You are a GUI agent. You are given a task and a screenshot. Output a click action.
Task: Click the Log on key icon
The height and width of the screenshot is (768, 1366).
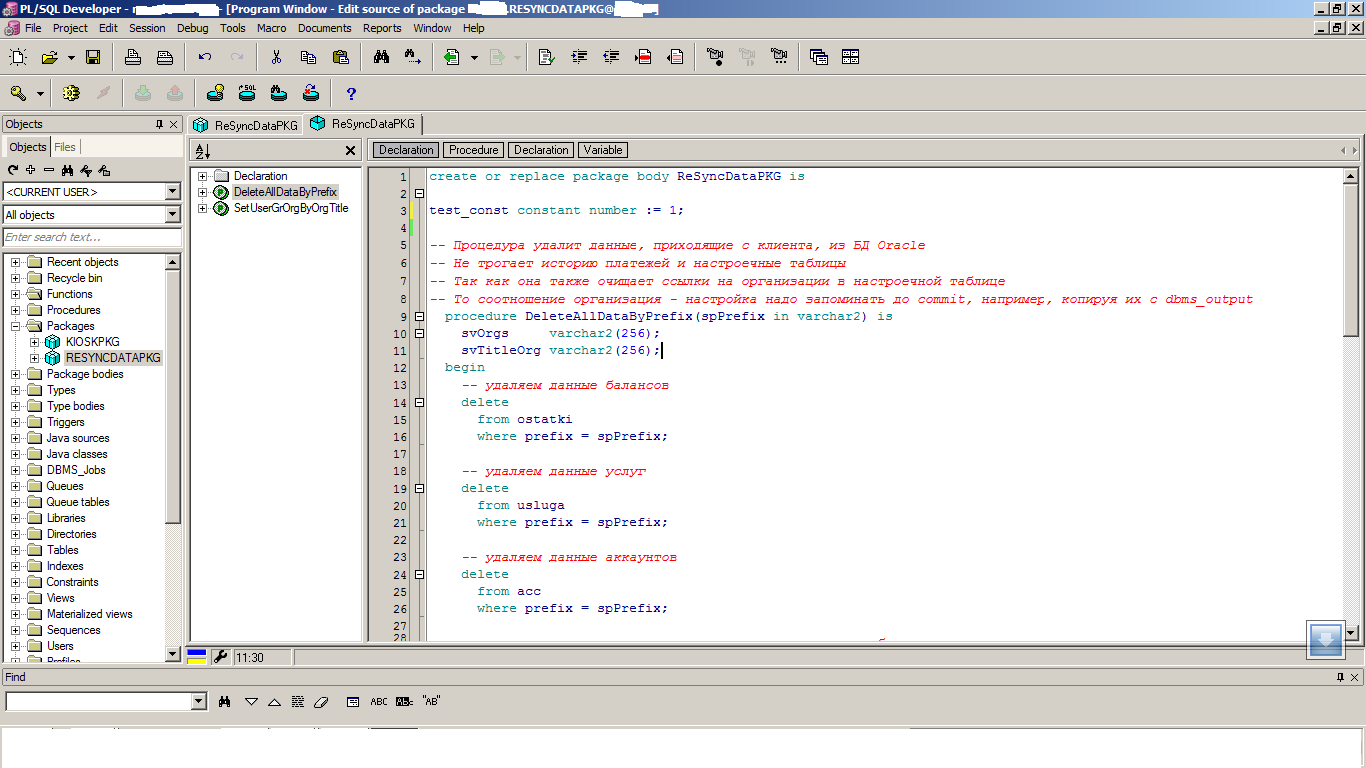coord(18,93)
